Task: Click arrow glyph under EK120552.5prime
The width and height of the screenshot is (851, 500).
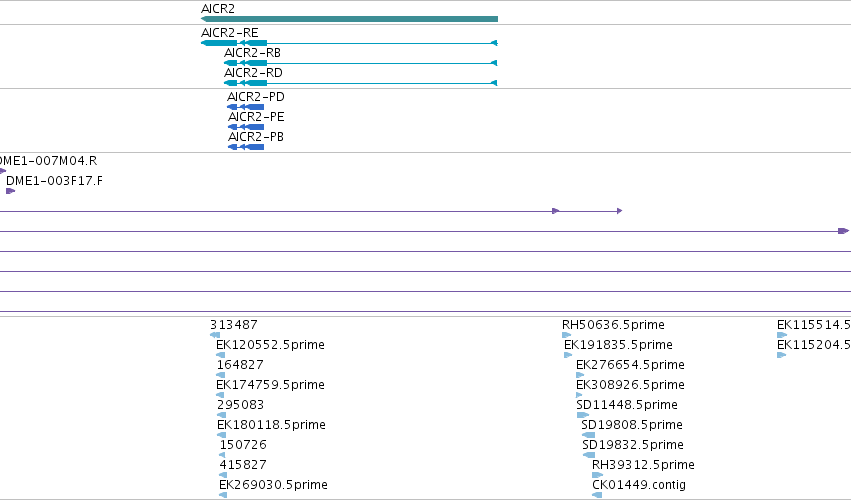Action: click(x=220, y=355)
